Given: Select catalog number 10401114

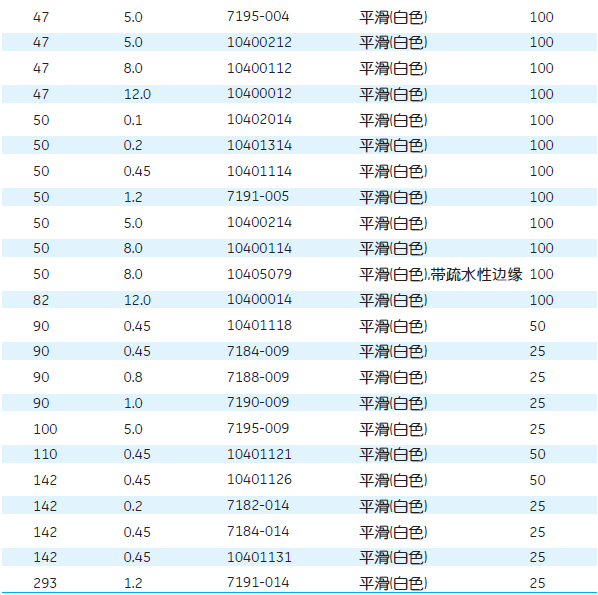Looking at the screenshot, I should (x=259, y=171).
